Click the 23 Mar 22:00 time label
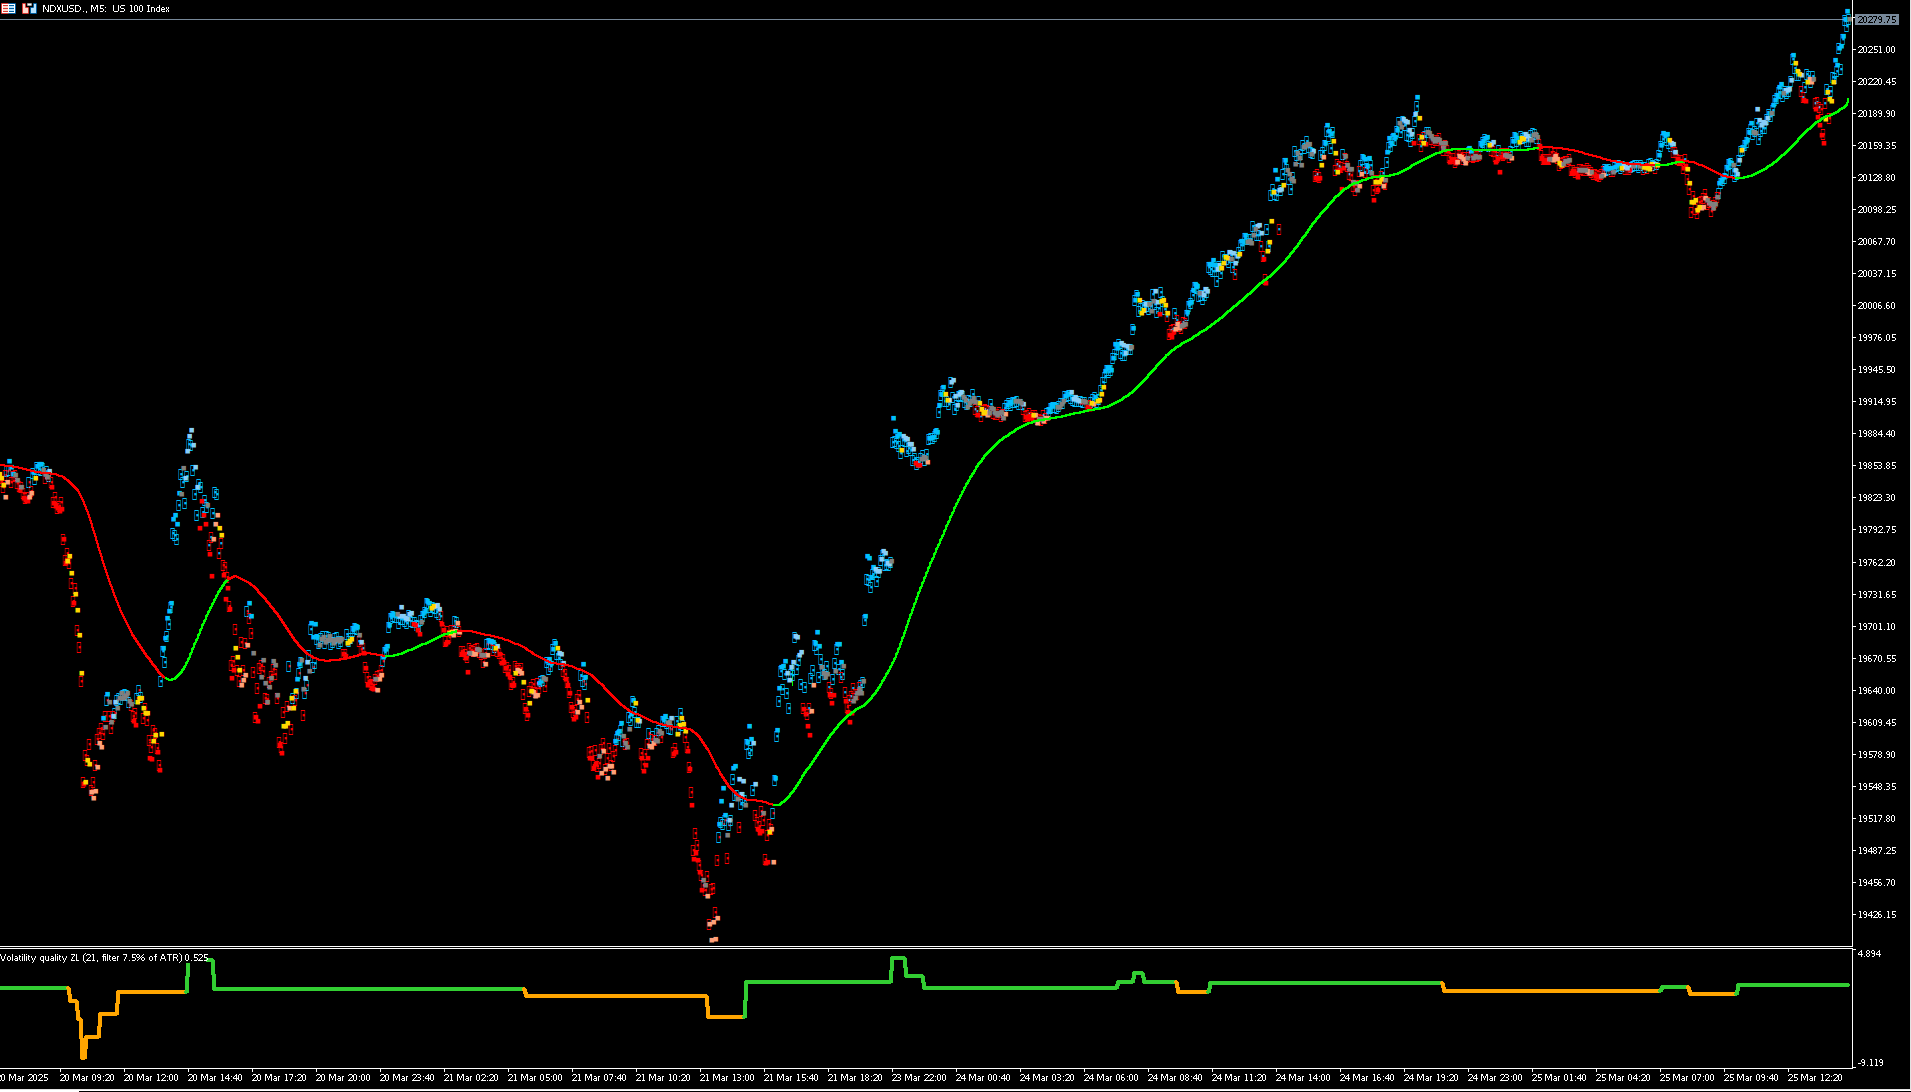The height and width of the screenshot is (1092, 1911). (919, 1078)
